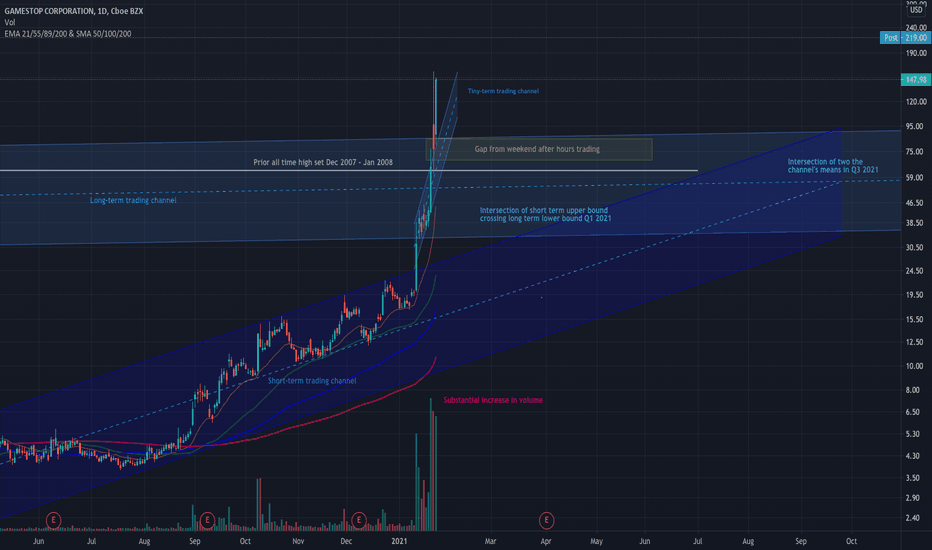Click the 38.50 price axis value
Image resolution: width=932 pixels, height=550 pixels.
(x=914, y=223)
